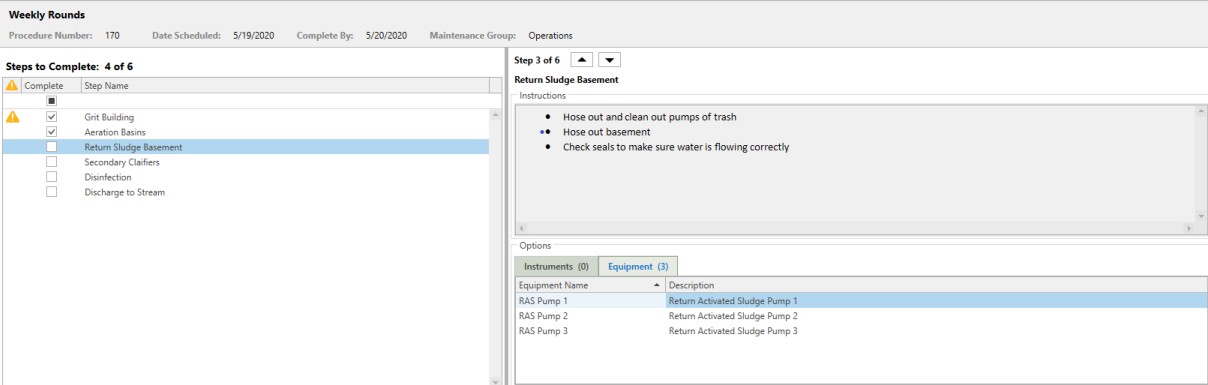
Task: Click the Complete column header
Action: tap(50, 86)
